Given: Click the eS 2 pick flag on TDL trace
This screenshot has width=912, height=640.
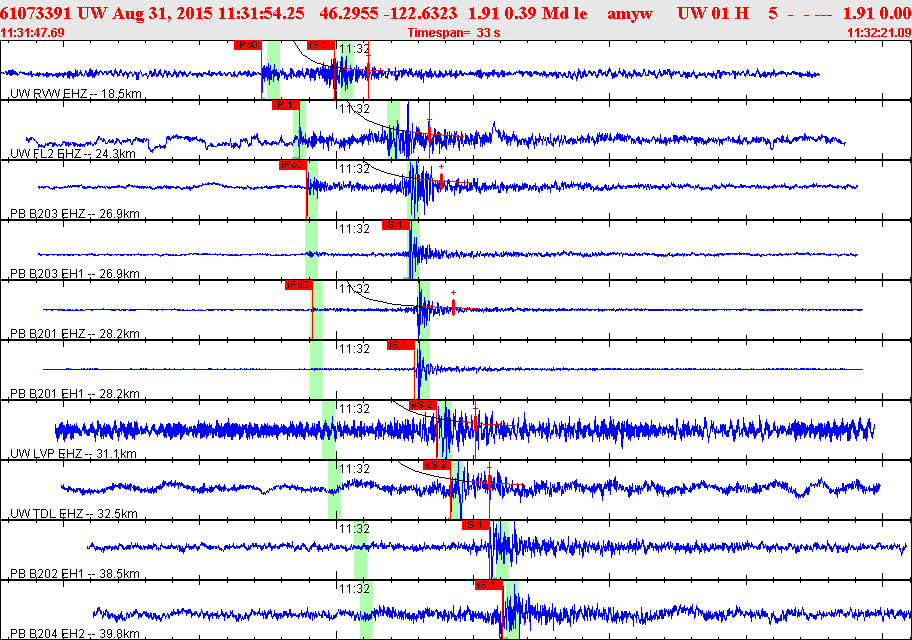Looking at the screenshot, I should (x=437, y=464).
